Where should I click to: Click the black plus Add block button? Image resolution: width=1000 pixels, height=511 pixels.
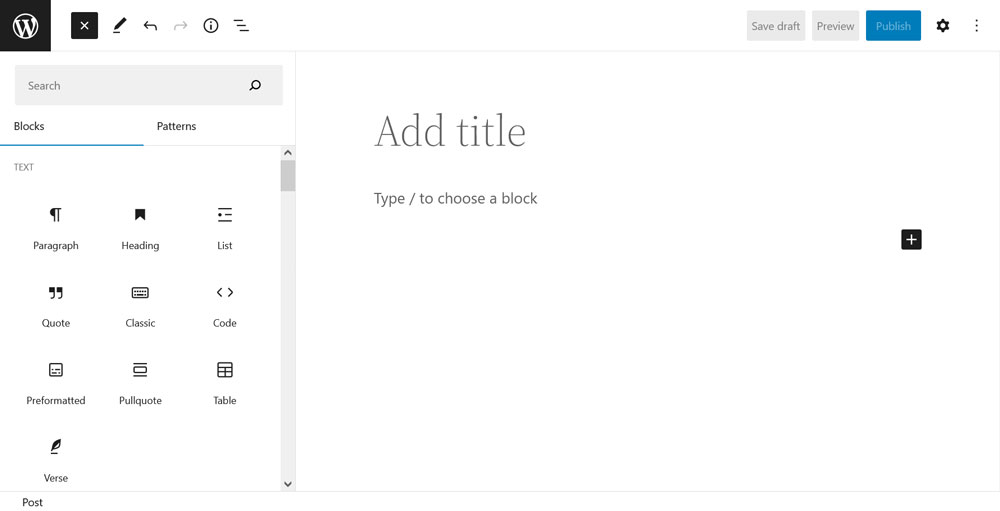pyautogui.click(x=911, y=240)
